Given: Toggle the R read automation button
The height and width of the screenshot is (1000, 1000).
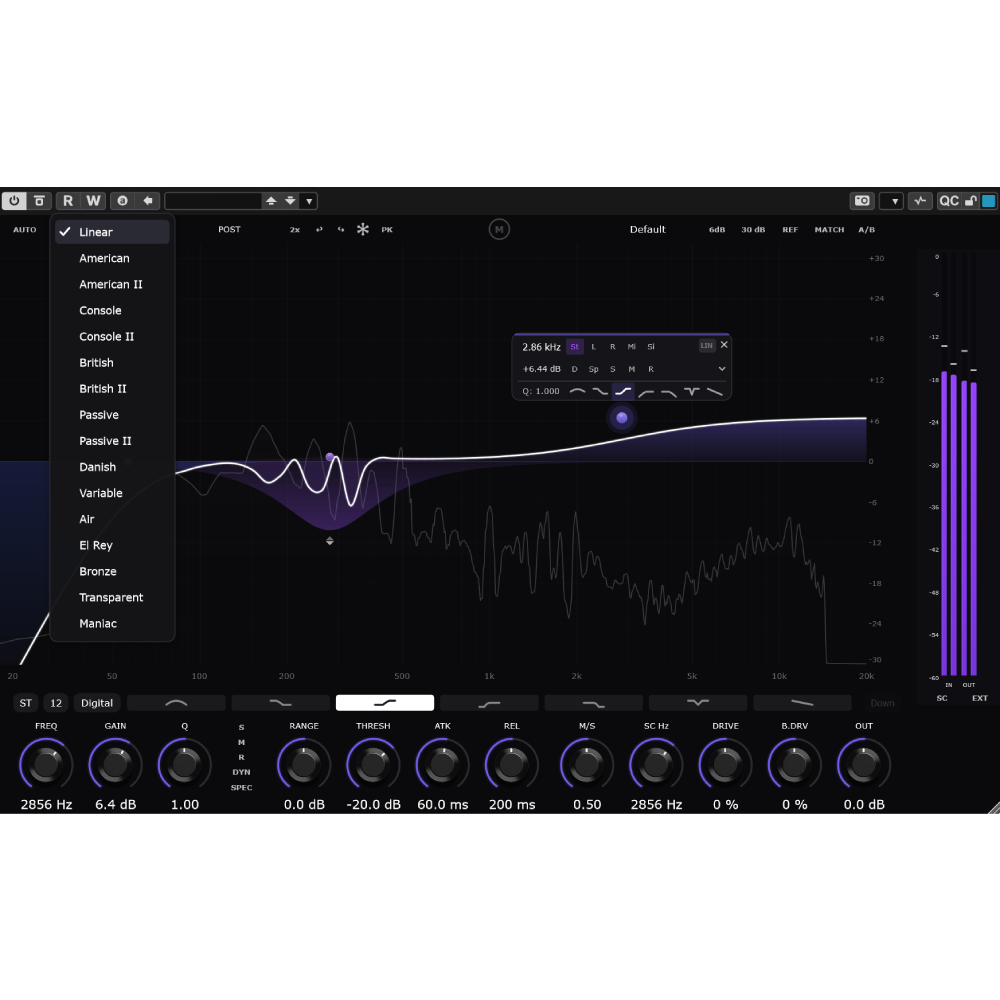Looking at the screenshot, I should coord(68,201).
